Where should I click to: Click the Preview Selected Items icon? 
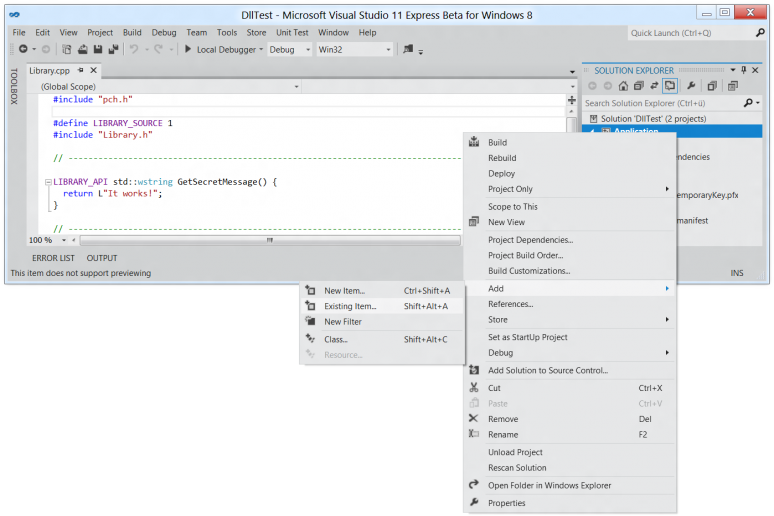coord(712,86)
